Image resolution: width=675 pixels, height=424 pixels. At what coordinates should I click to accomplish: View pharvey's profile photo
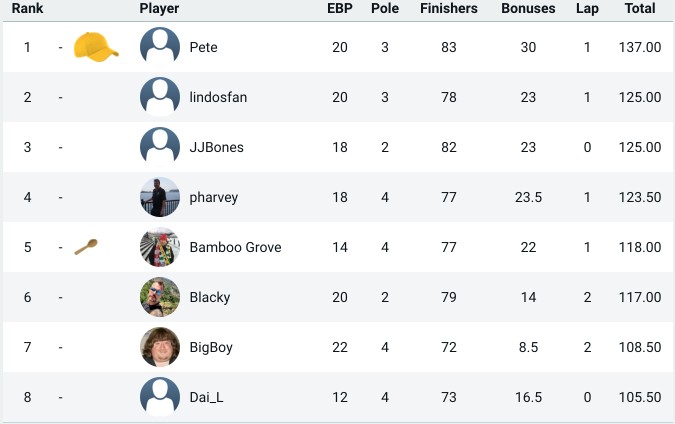[160, 197]
